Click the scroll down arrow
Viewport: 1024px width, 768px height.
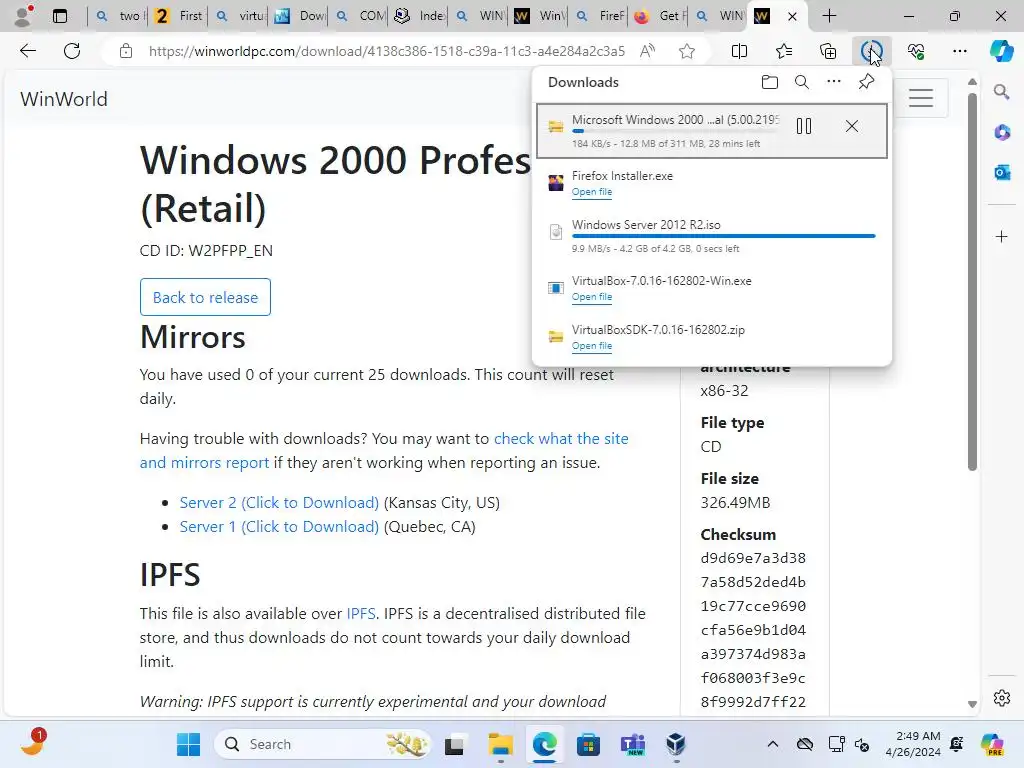click(972, 704)
